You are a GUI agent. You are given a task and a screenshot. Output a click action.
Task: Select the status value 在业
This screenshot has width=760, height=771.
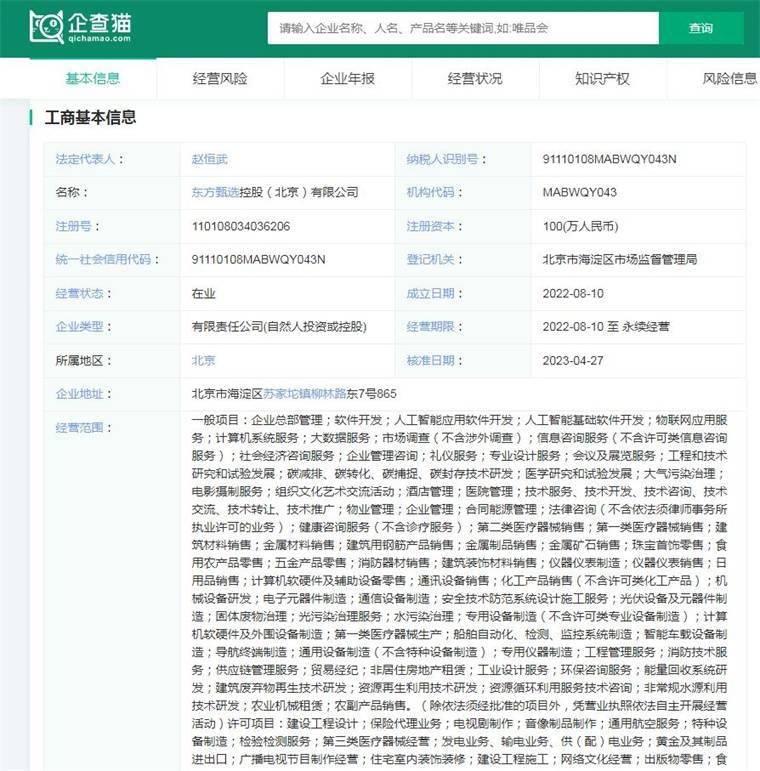point(204,294)
